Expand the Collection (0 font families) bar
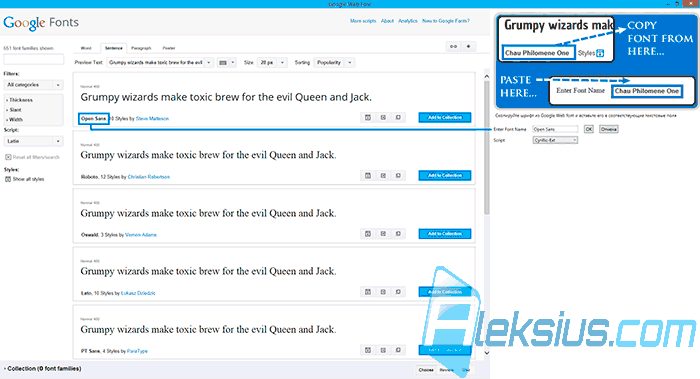The height and width of the screenshot is (379, 700). click(x=43, y=369)
